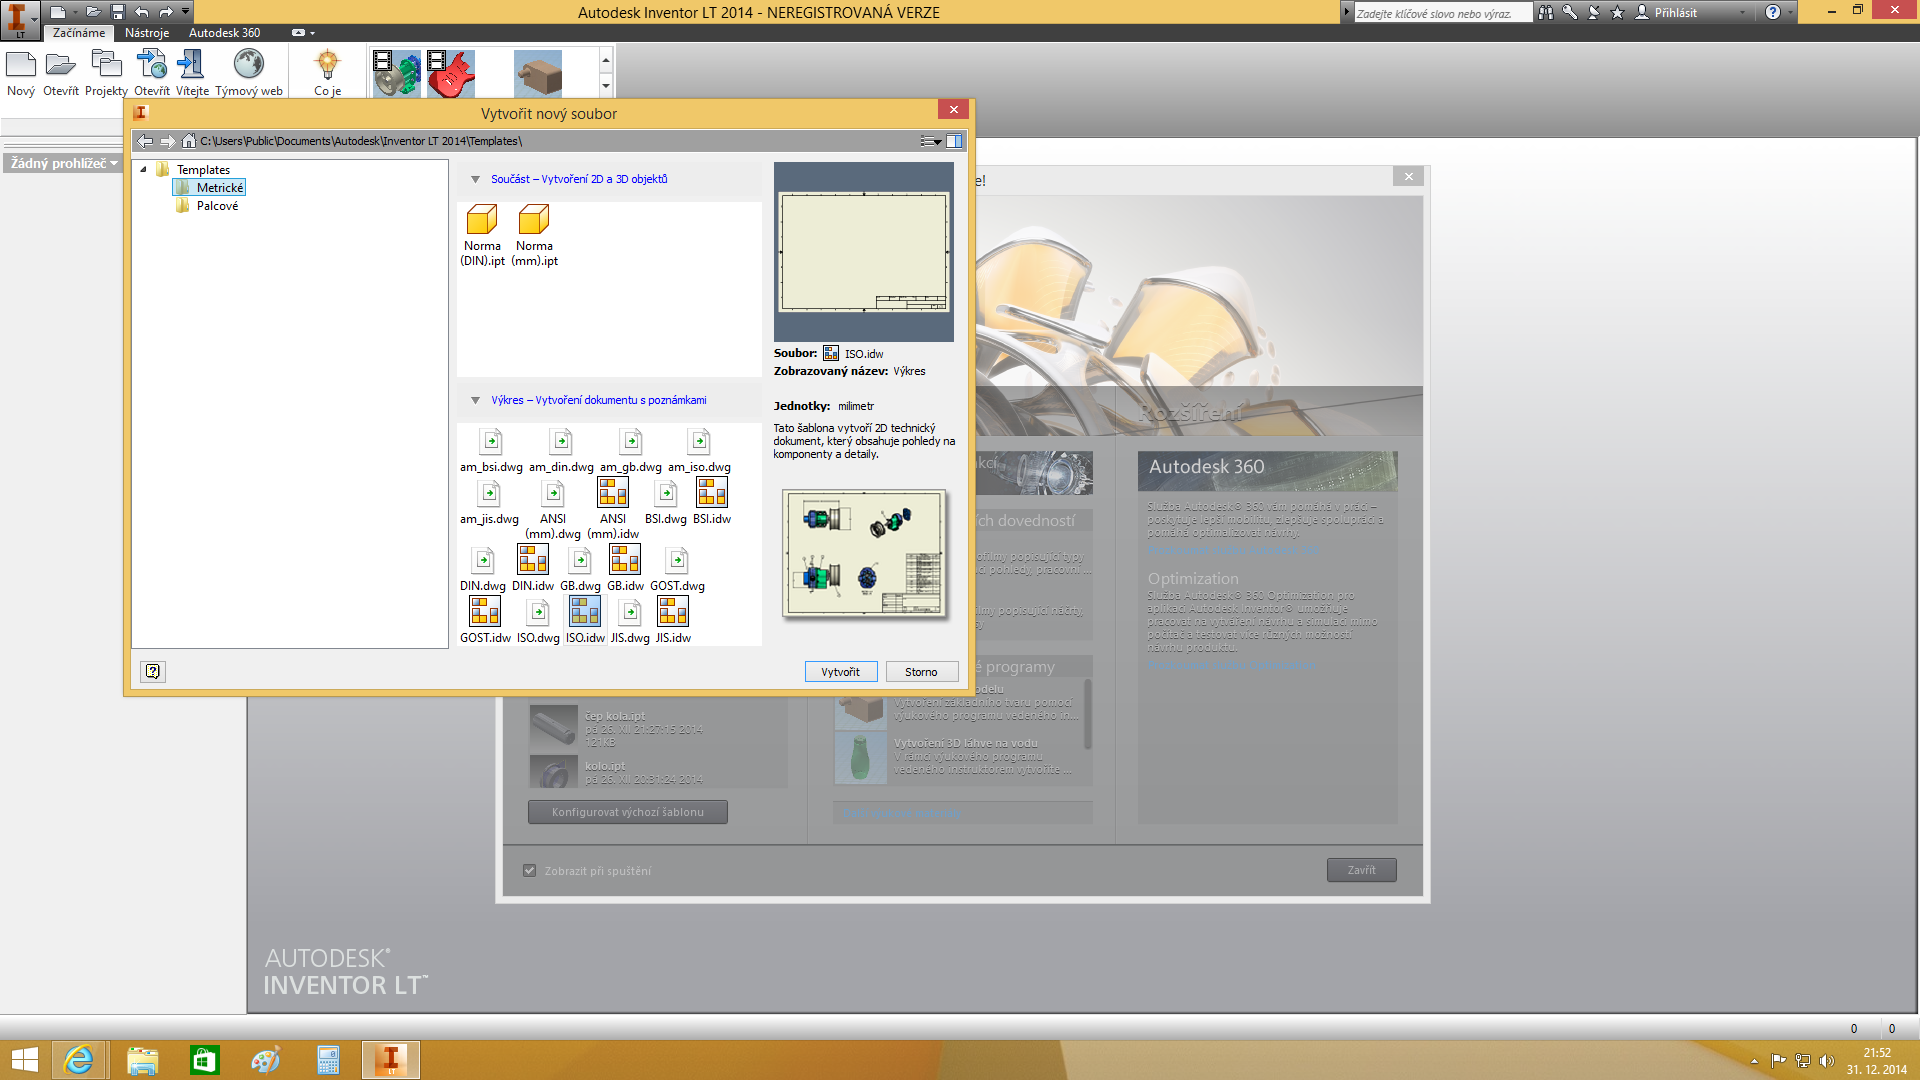Click the dialog forward navigation arrow
This screenshot has width=1920, height=1080.
[168, 141]
